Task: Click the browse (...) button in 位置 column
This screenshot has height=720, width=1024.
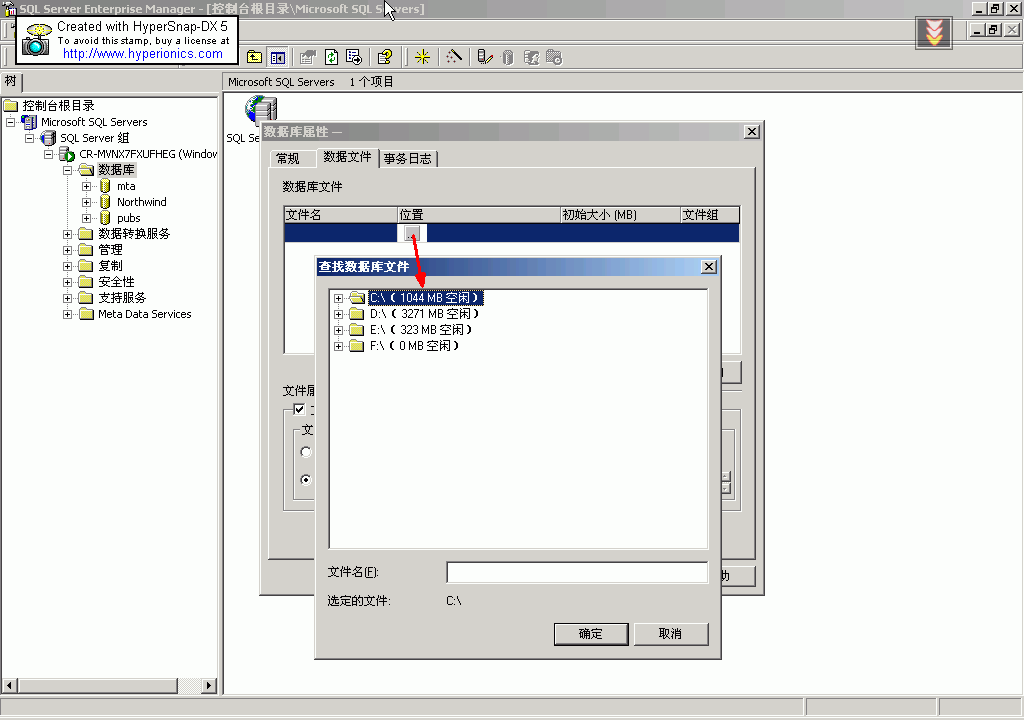Action: click(x=411, y=233)
